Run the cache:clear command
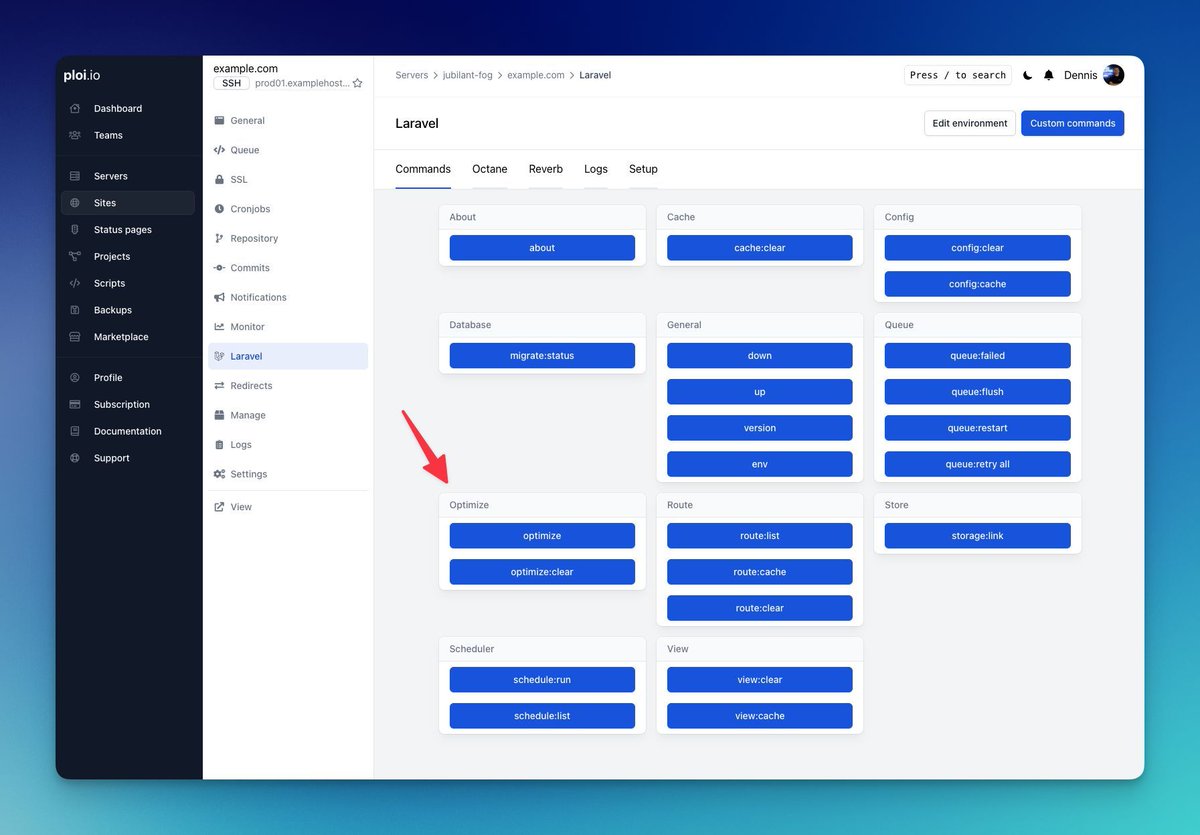This screenshot has height=835, width=1200. (x=760, y=248)
